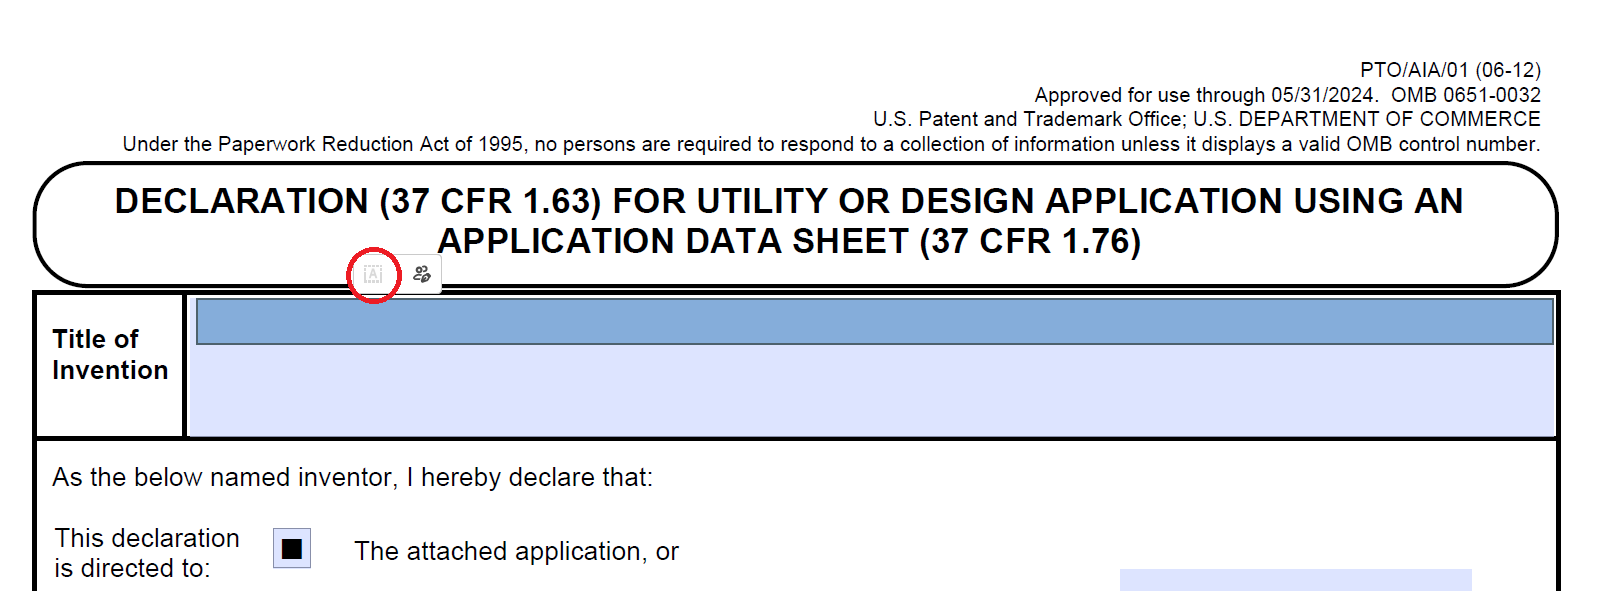Click the add text field icon
This screenshot has width=1610, height=591.
tap(373, 274)
